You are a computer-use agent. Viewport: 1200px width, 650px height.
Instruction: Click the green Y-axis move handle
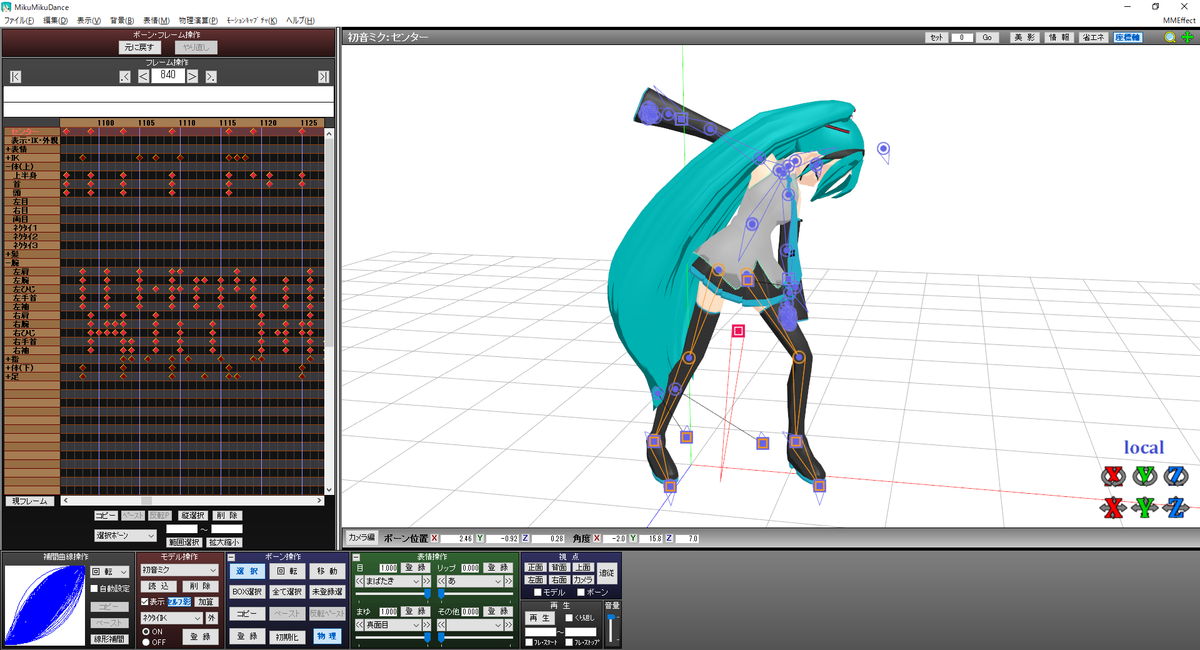click(1145, 507)
